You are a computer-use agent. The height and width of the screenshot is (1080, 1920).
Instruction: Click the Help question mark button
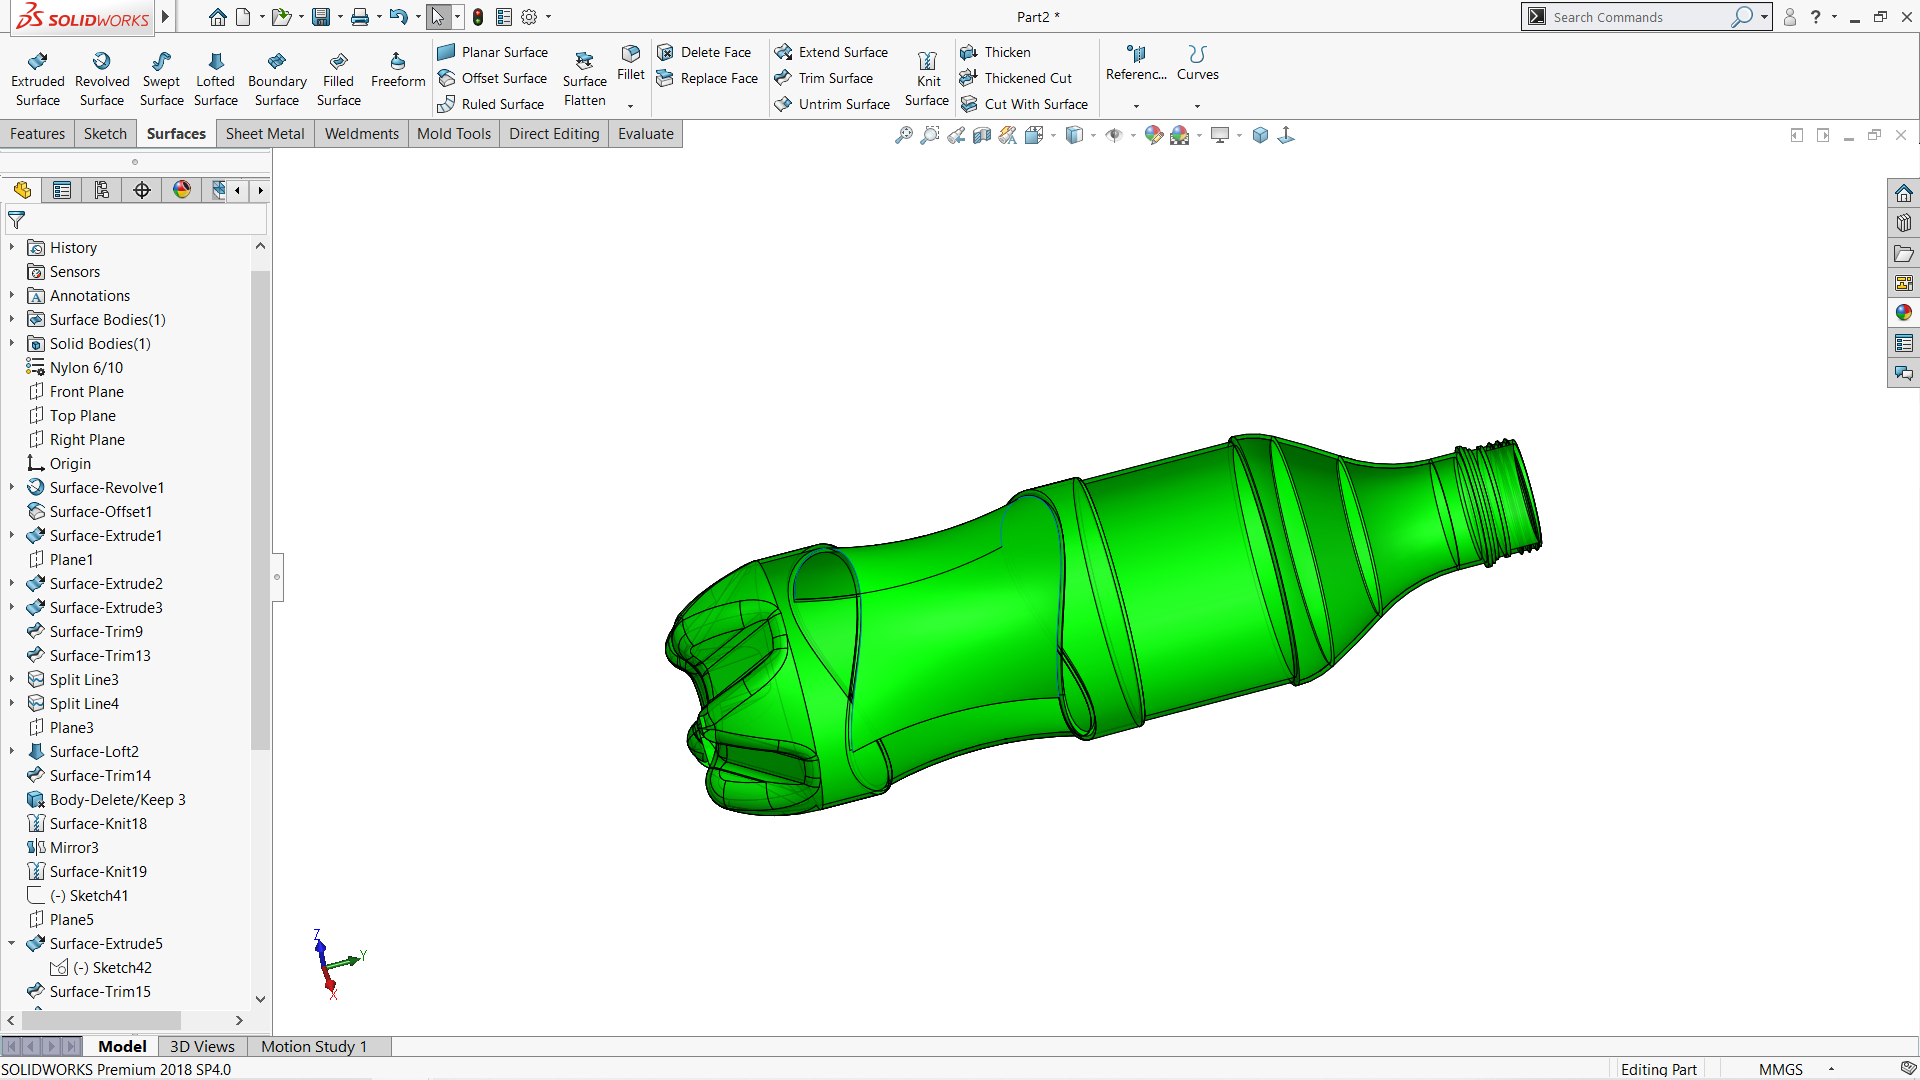1815,17
